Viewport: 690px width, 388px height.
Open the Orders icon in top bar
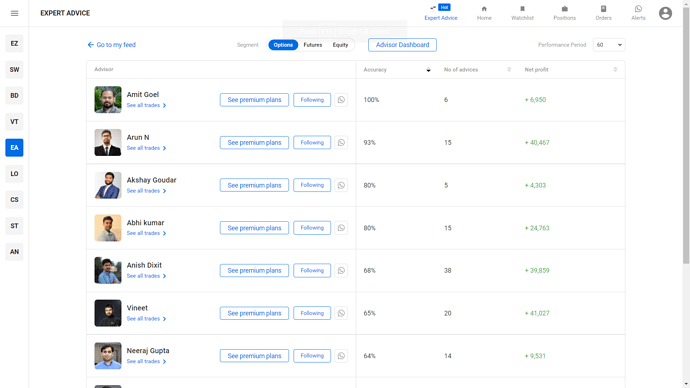pos(603,9)
